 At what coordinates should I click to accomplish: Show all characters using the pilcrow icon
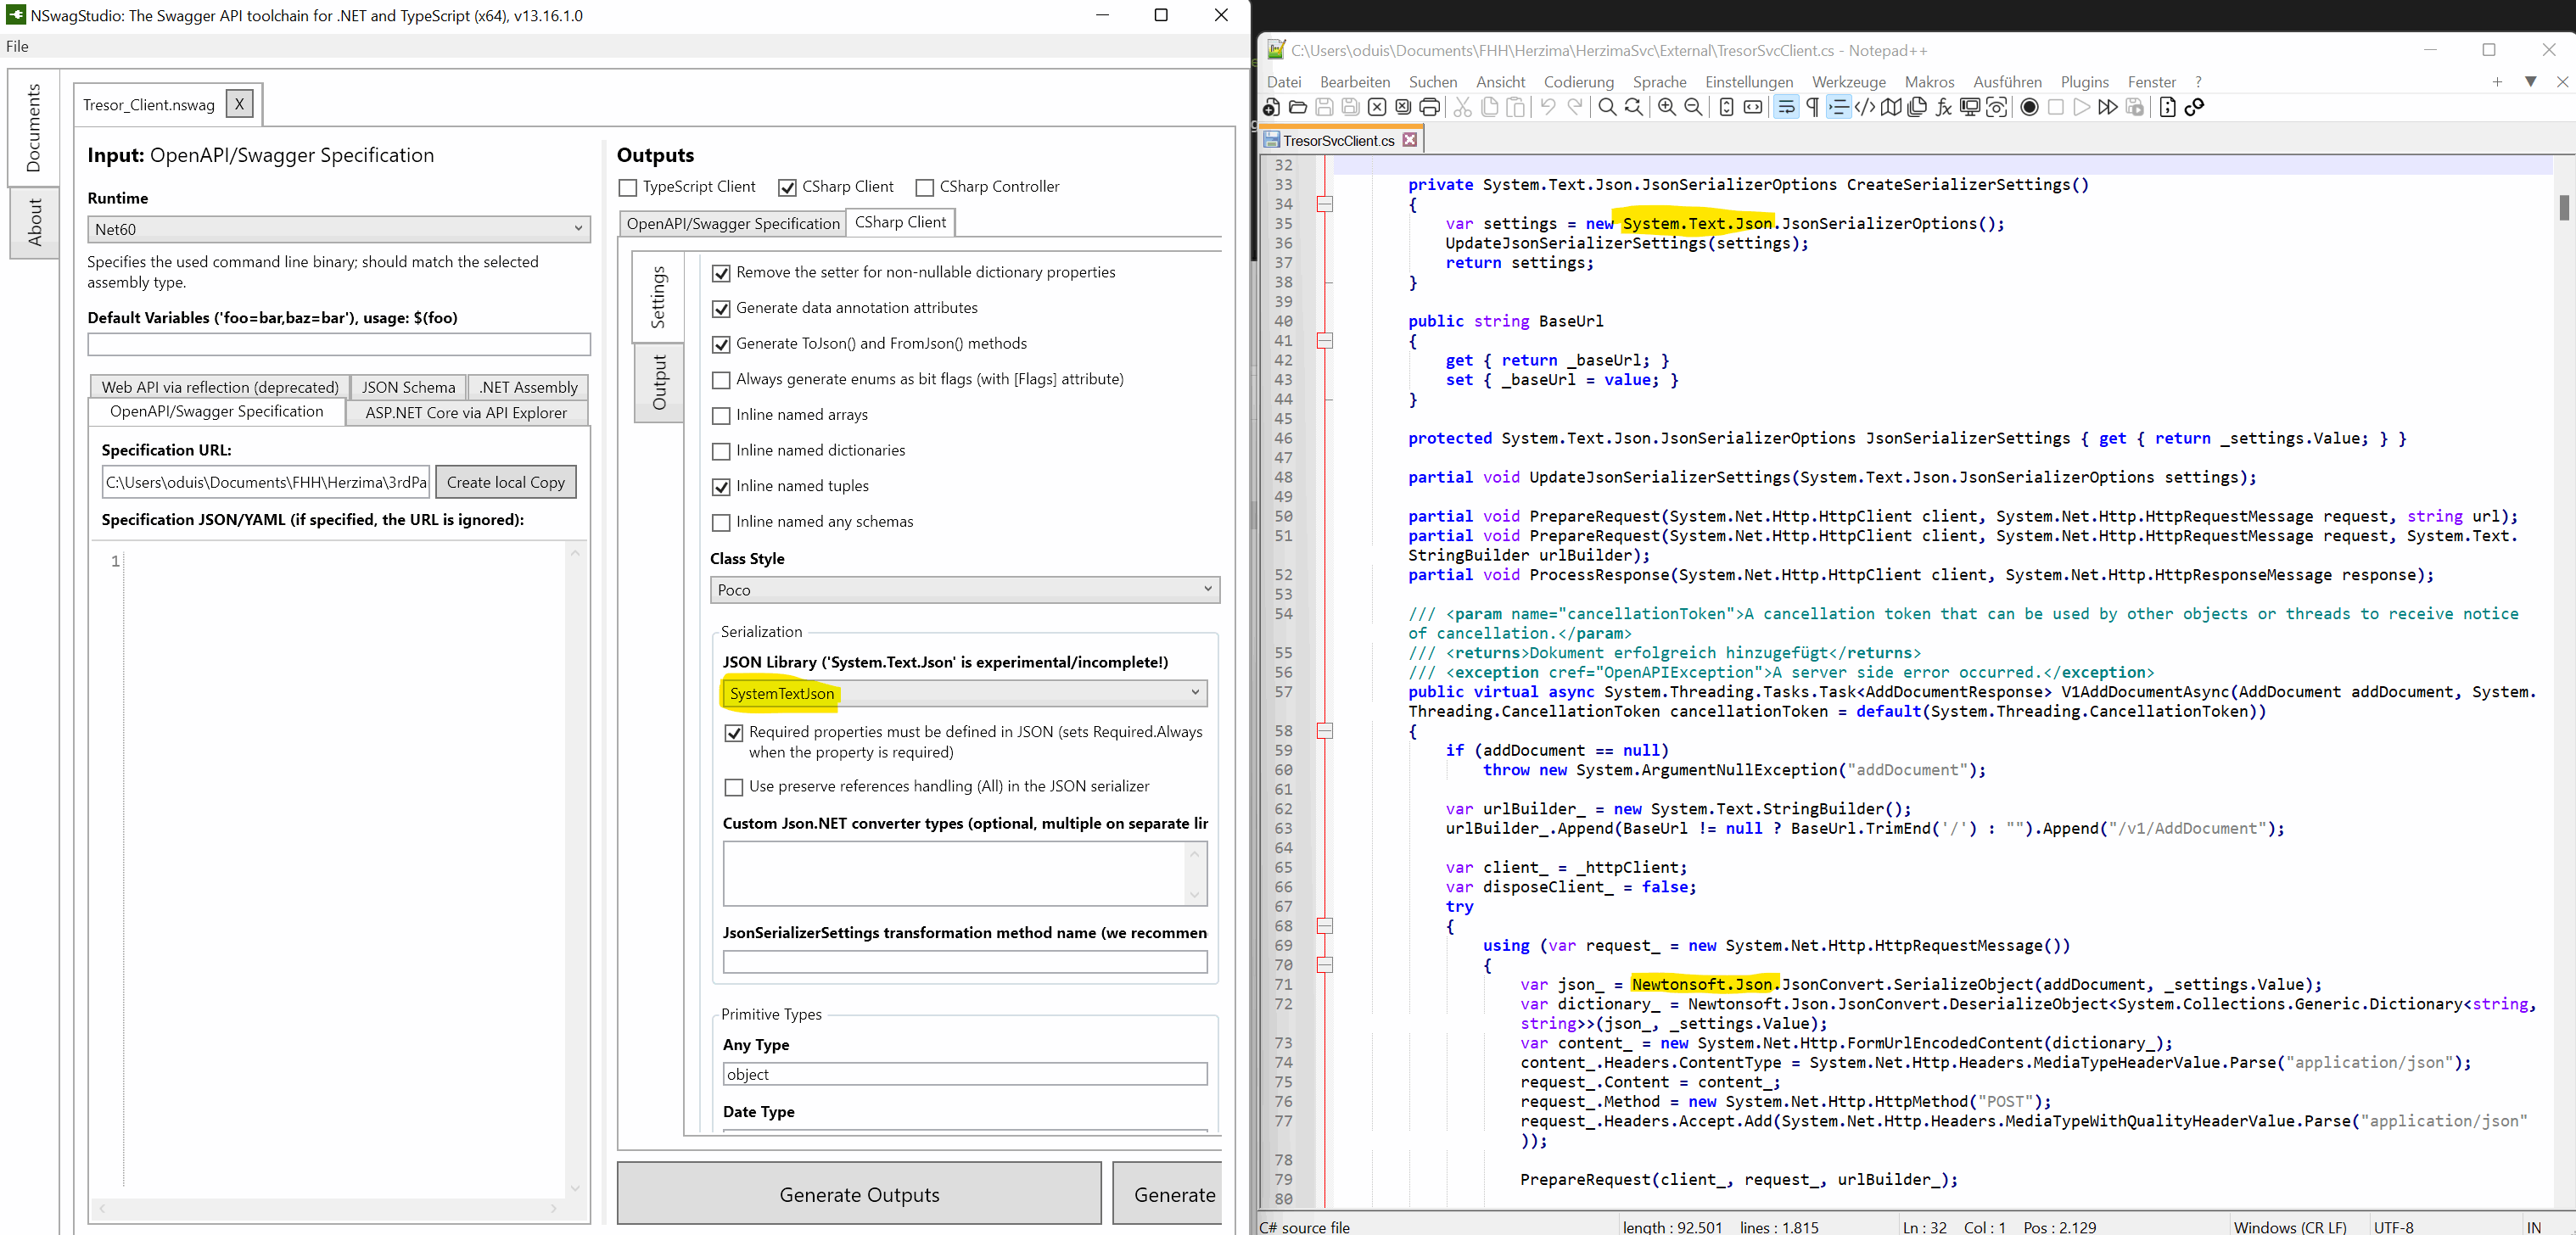coord(1812,107)
